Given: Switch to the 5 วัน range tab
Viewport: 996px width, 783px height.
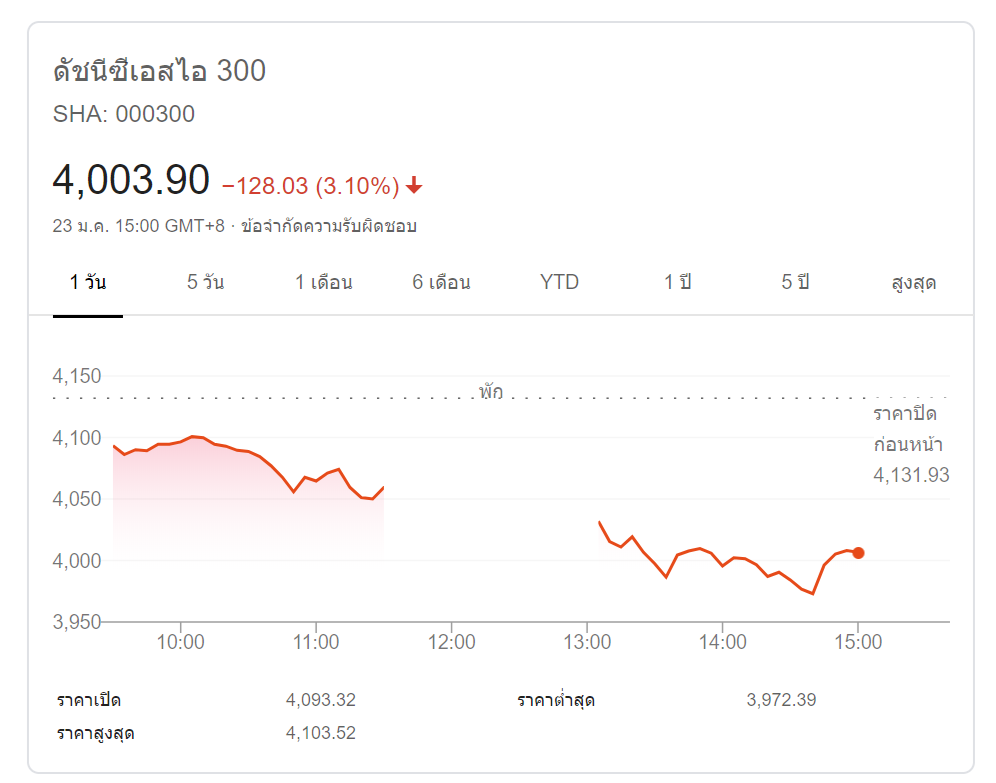Looking at the screenshot, I should tap(205, 282).
